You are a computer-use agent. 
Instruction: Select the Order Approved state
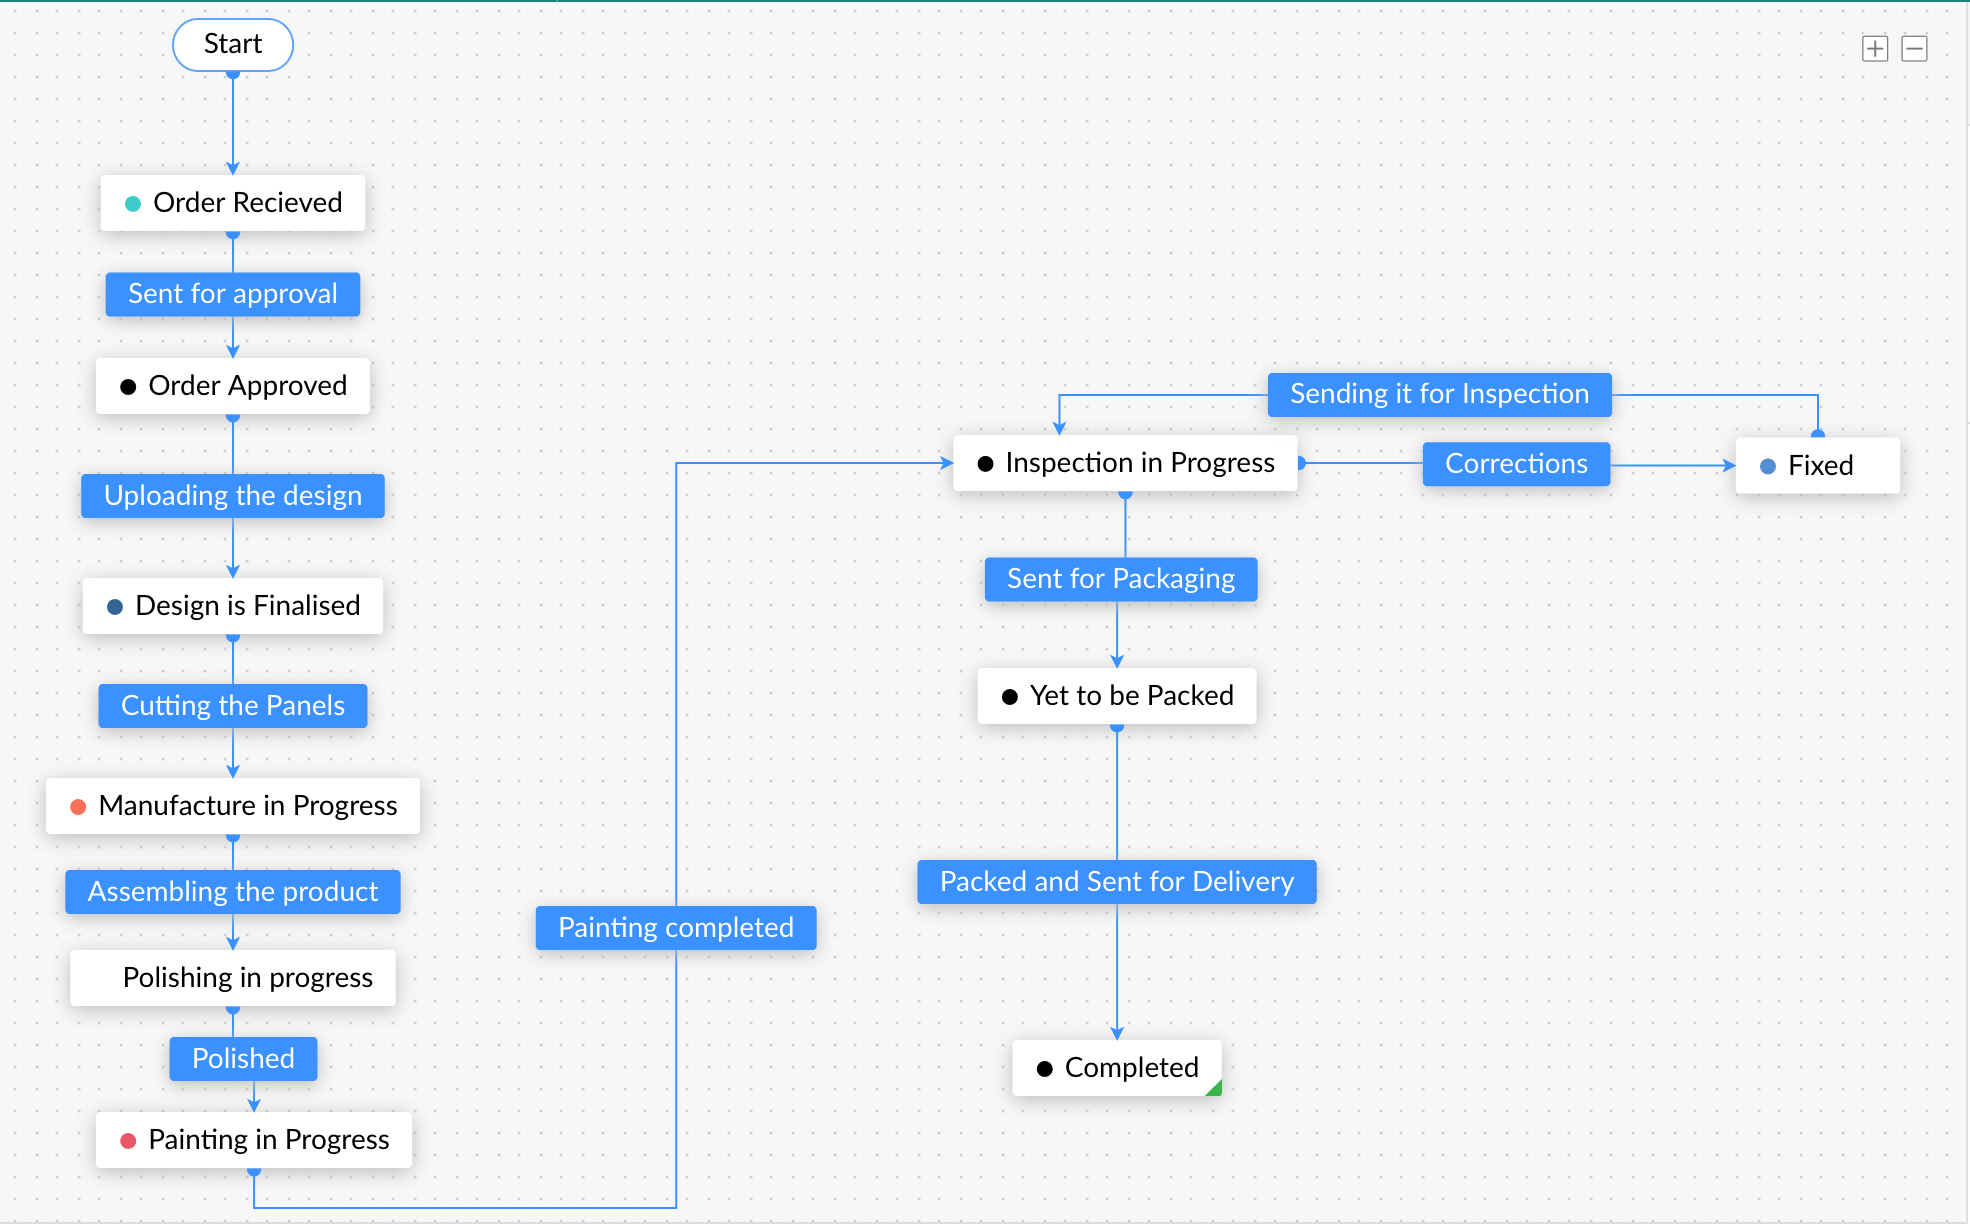pos(233,386)
